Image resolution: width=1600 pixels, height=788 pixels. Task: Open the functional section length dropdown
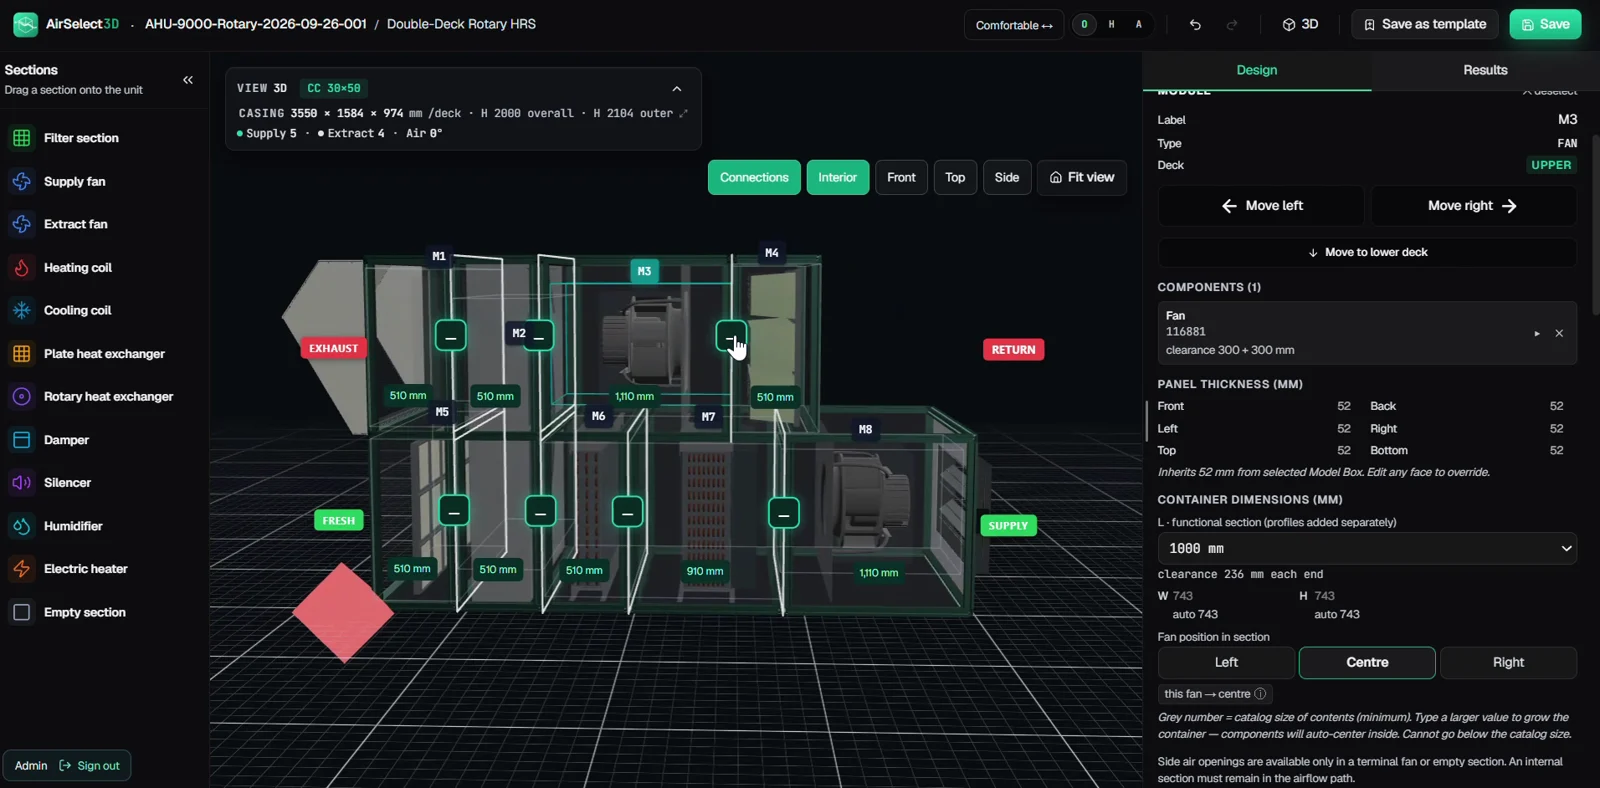pyautogui.click(x=1367, y=548)
